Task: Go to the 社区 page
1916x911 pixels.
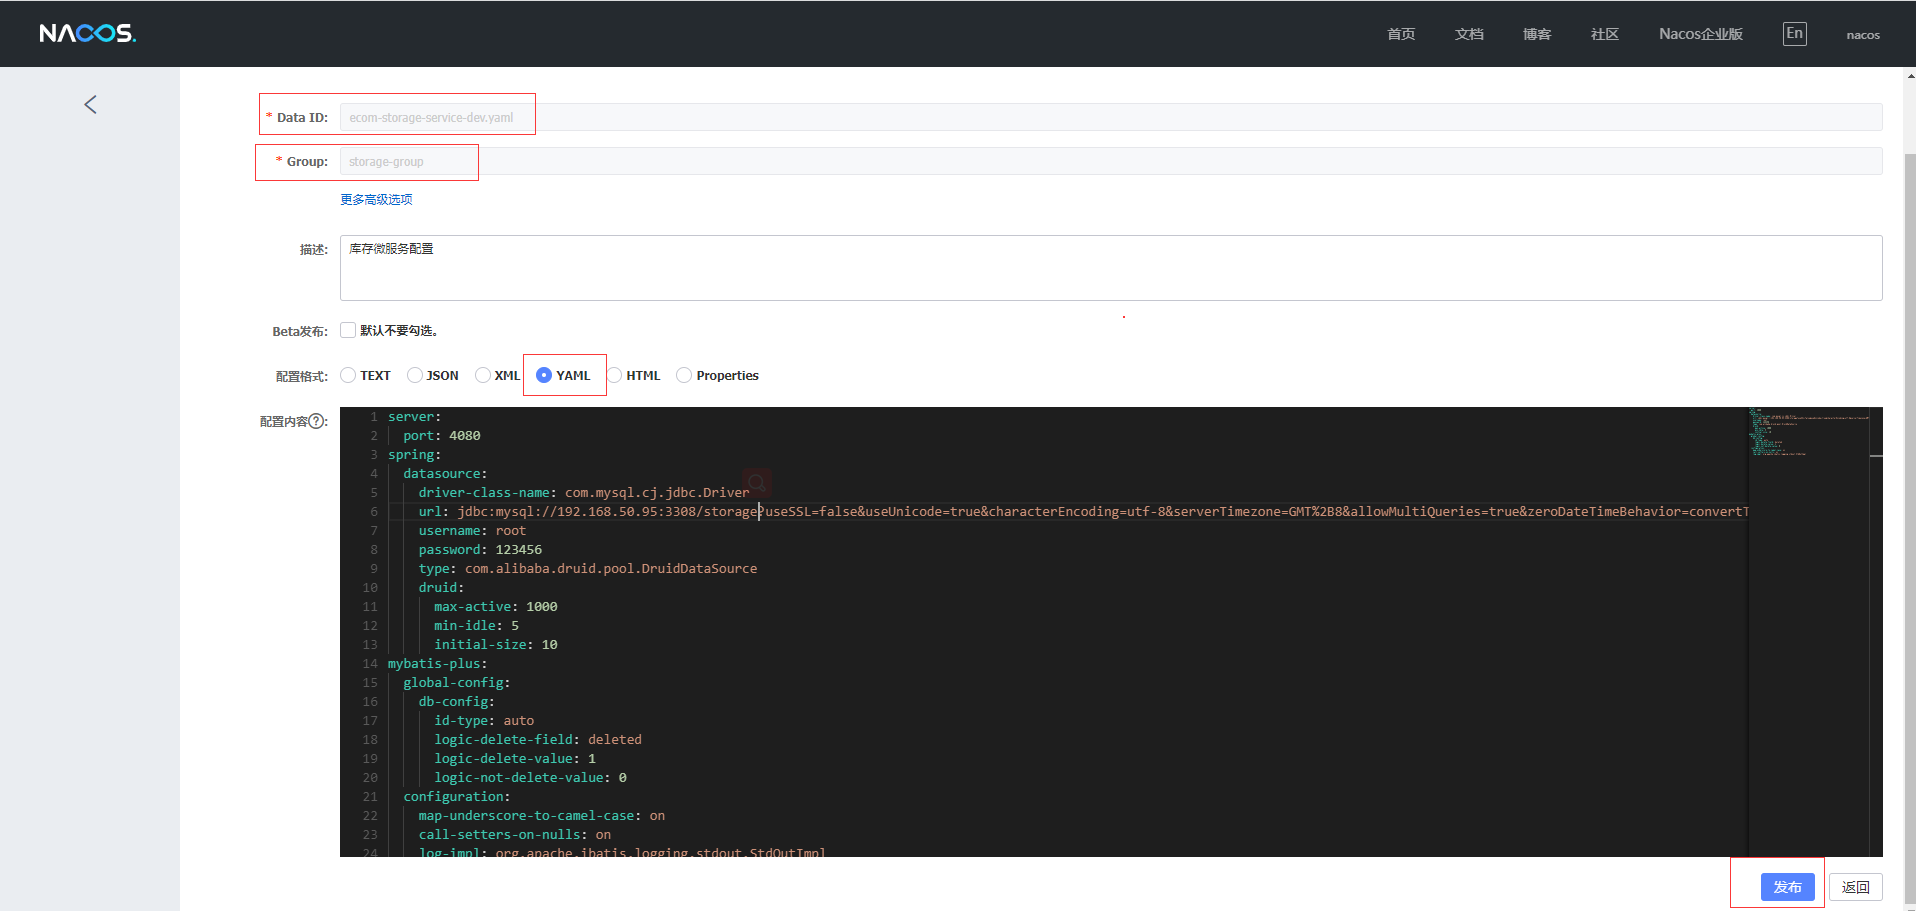Action: coord(1604,34)
